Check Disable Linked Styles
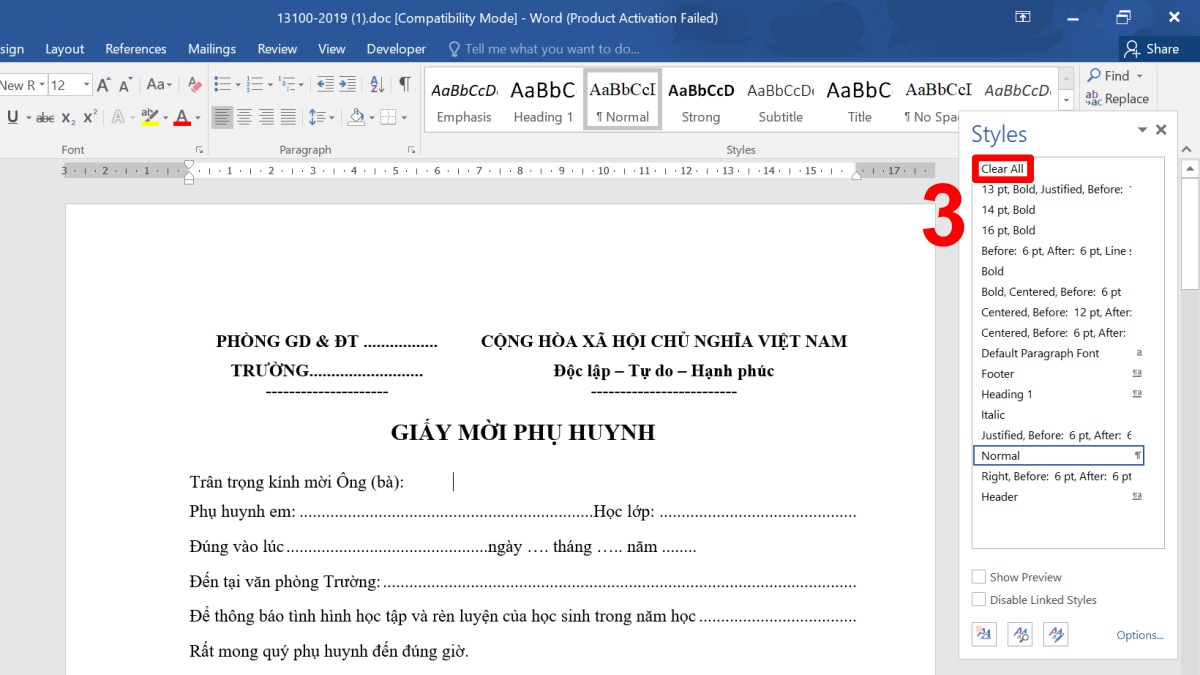Viewport: 1200px width, 675px height. point(978,599)
